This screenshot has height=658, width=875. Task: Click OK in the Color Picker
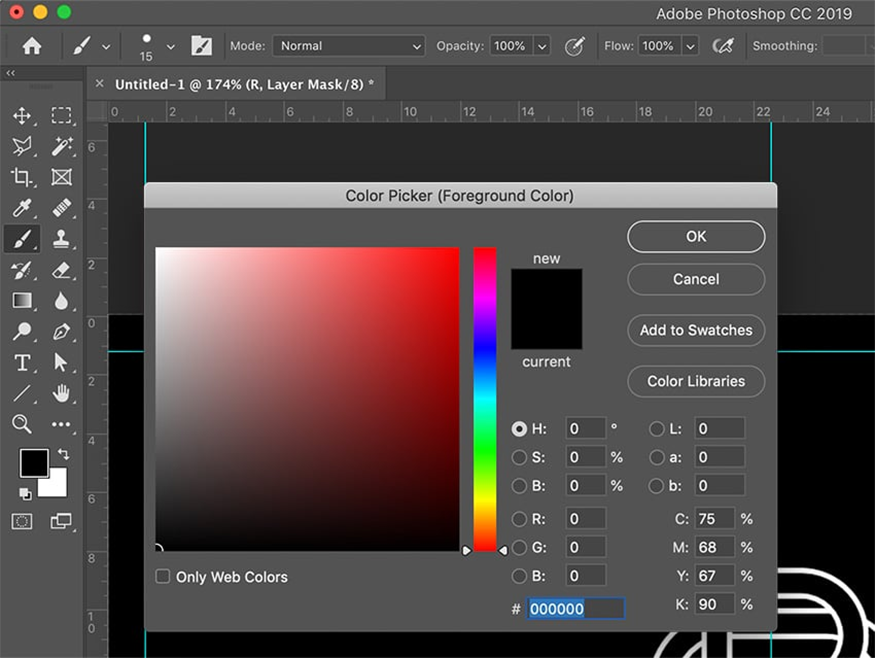(696, 237)
